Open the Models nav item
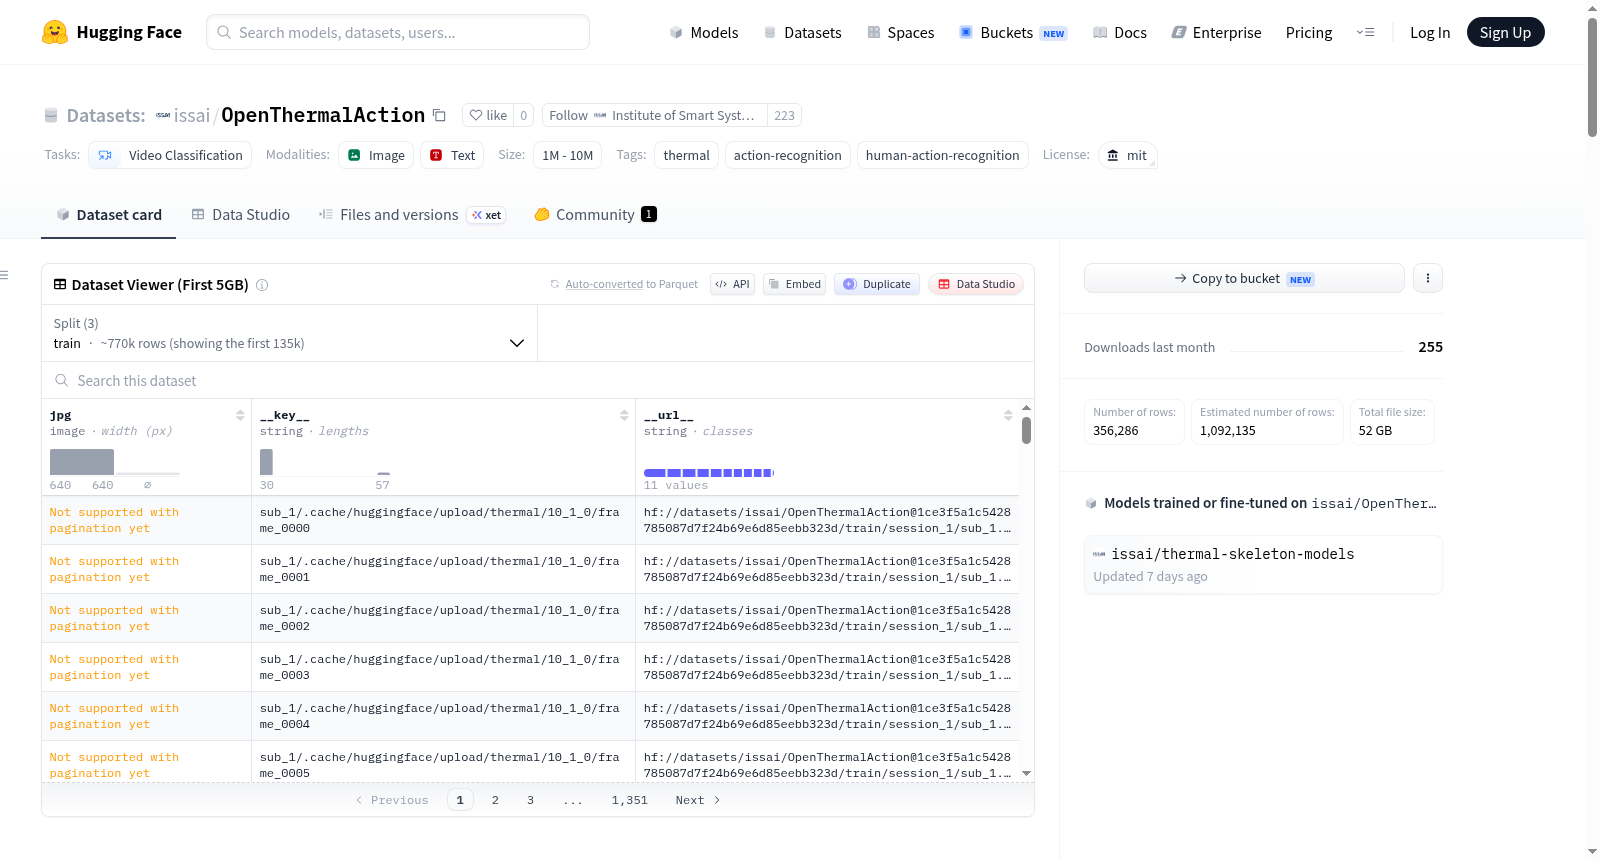Image resolution: width=1600 pixels, height=861 pixels. [x=704, y=32]
